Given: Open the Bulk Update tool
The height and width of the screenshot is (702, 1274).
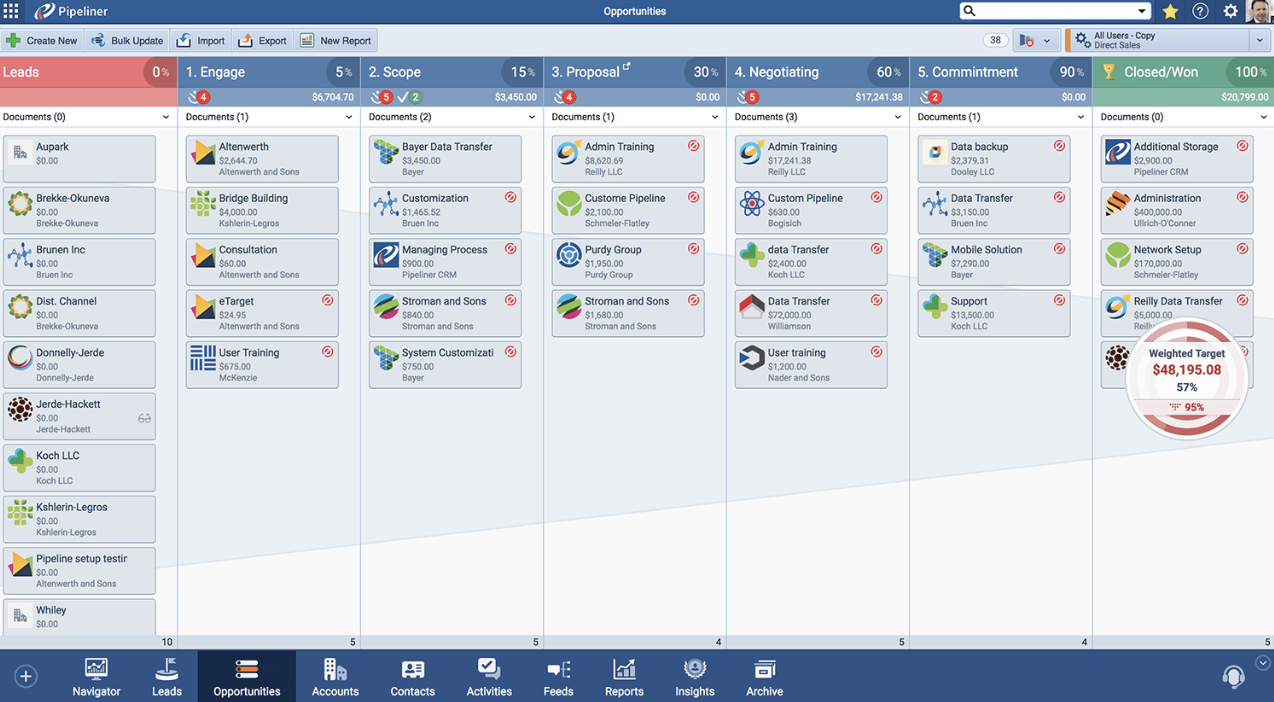Looking at the screenshot, I should (x=97, y=40).
